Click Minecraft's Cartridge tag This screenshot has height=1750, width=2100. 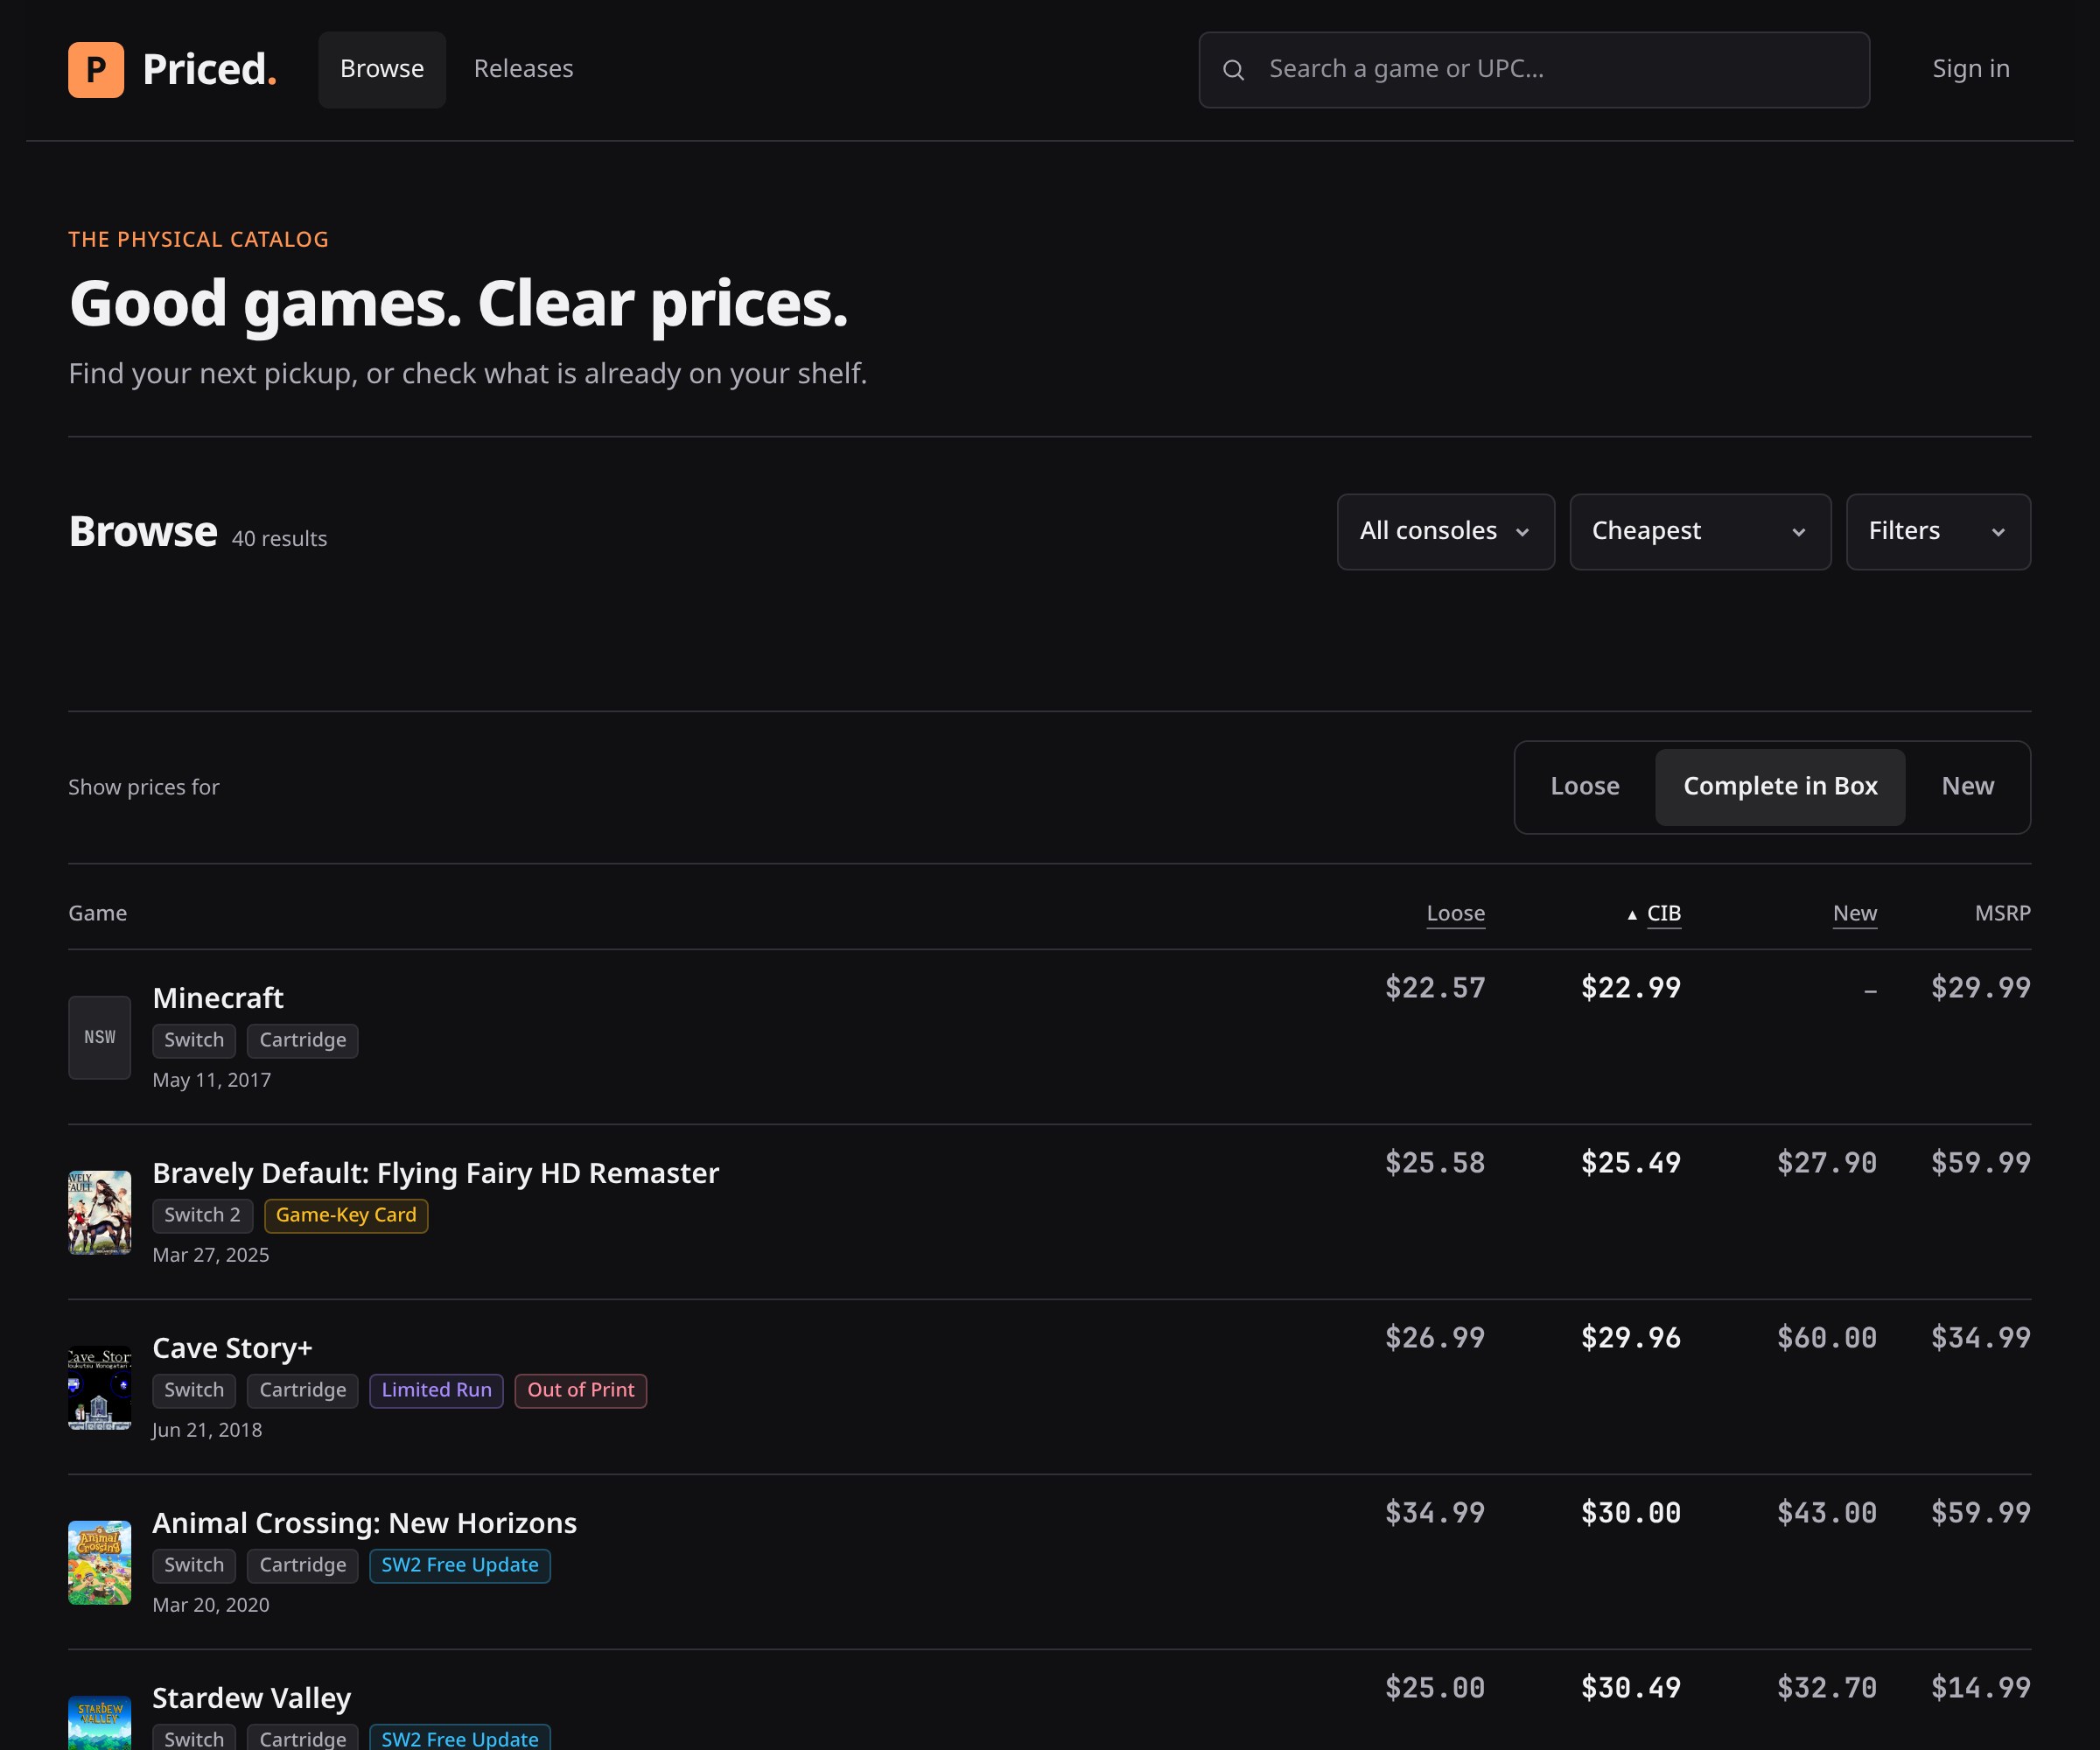tap(302, 1040)
